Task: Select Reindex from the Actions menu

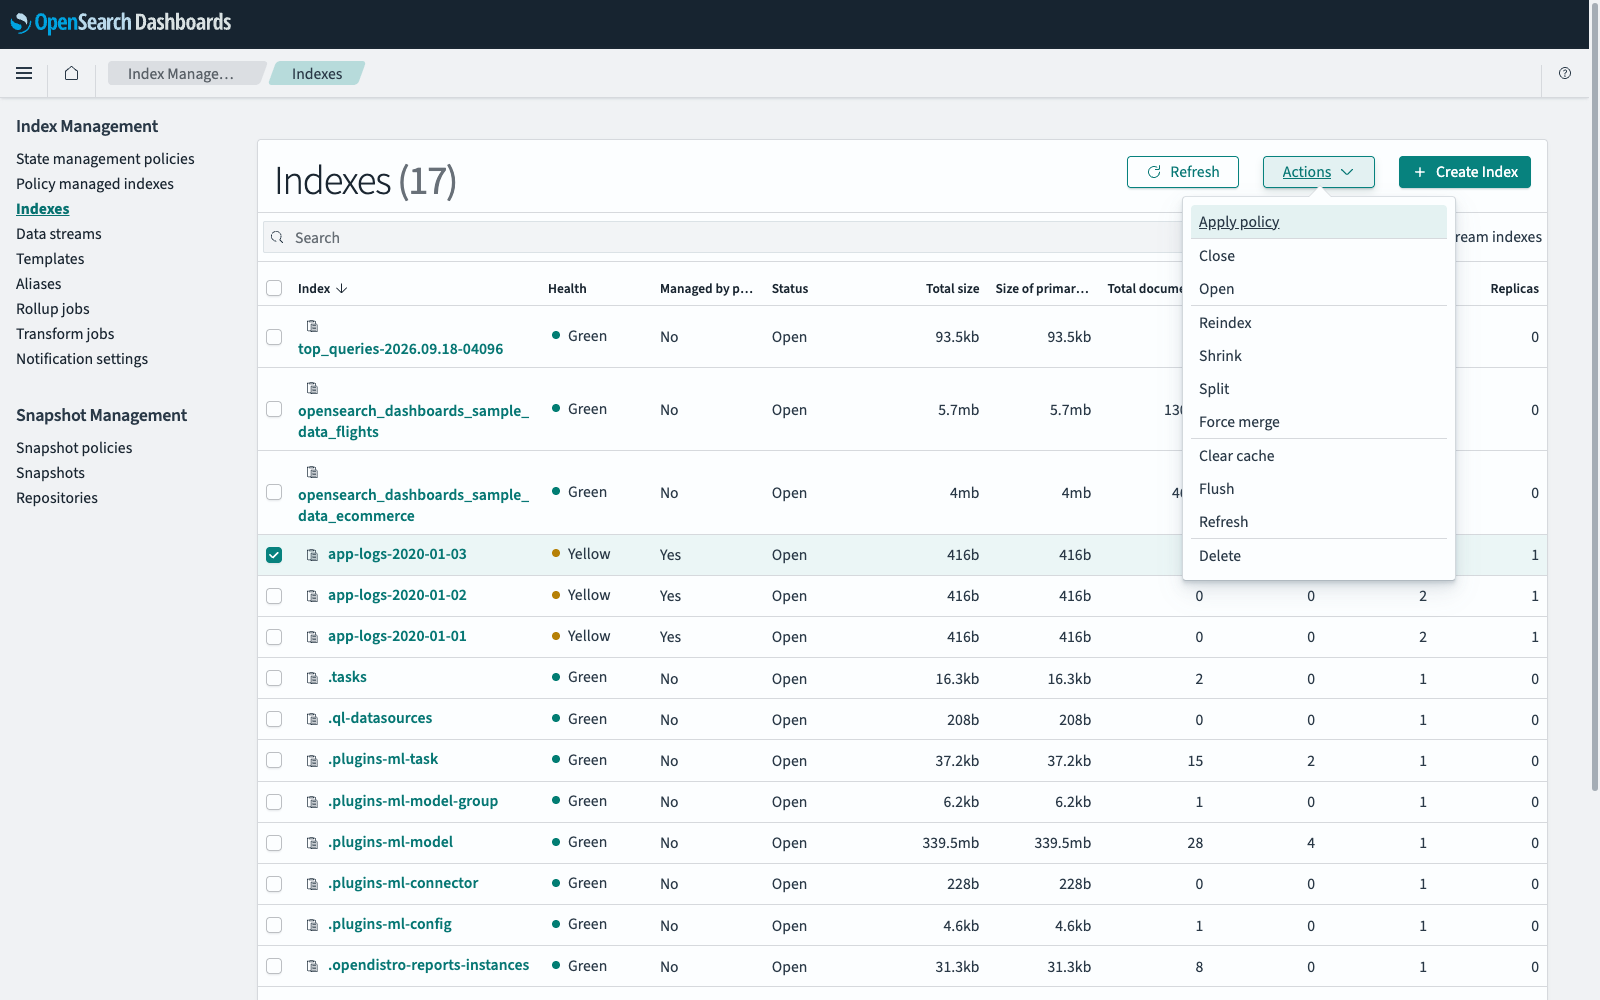Action: pyautogui.click(x=1318, y=323)
